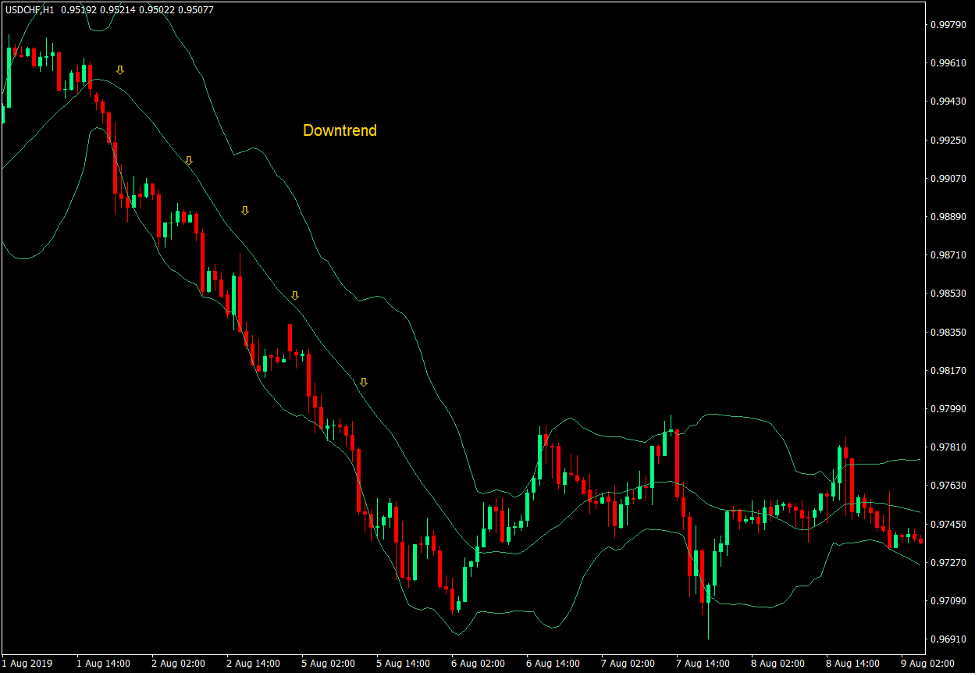
Task: Click the 0.96910 price at scale bottom
Action: pos(947,639)
